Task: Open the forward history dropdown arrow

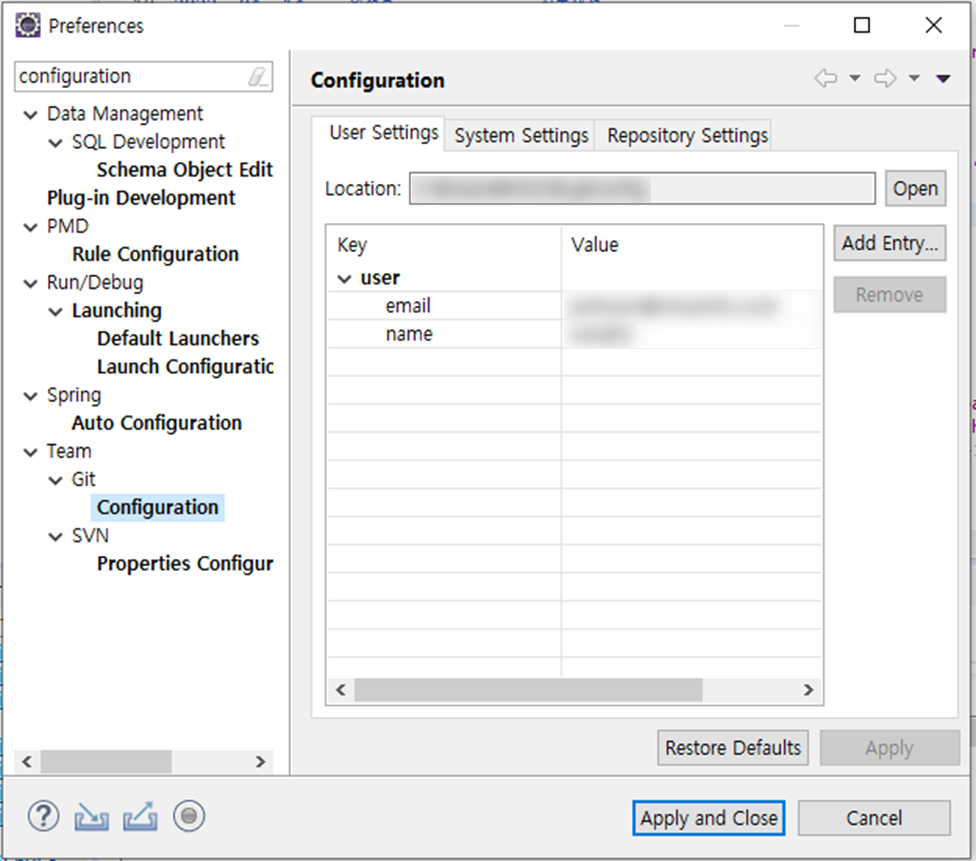Action: (x=914, y=78)
